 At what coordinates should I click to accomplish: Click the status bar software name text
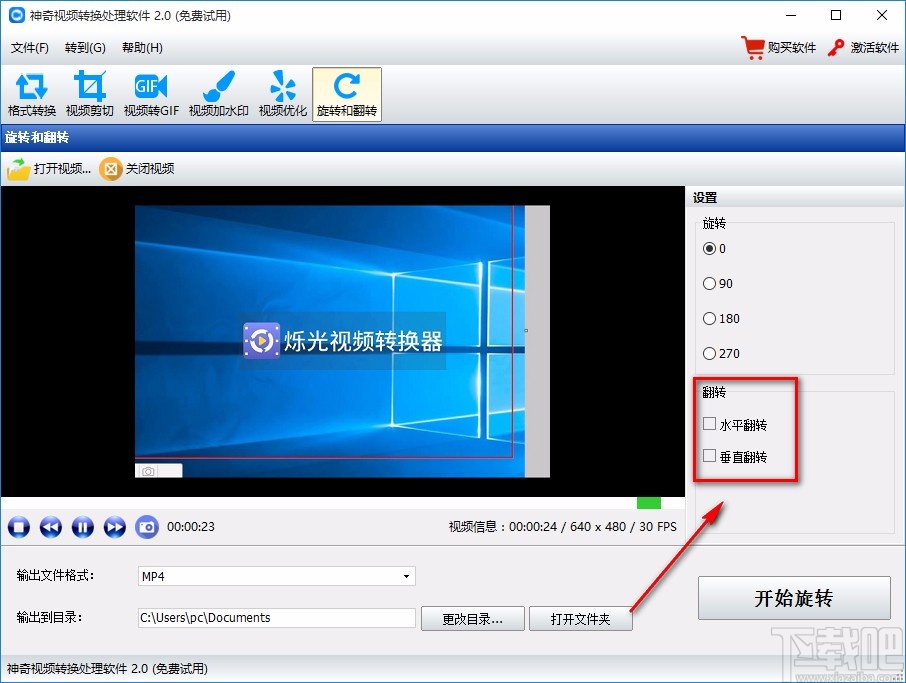click(x=107, y=669)
